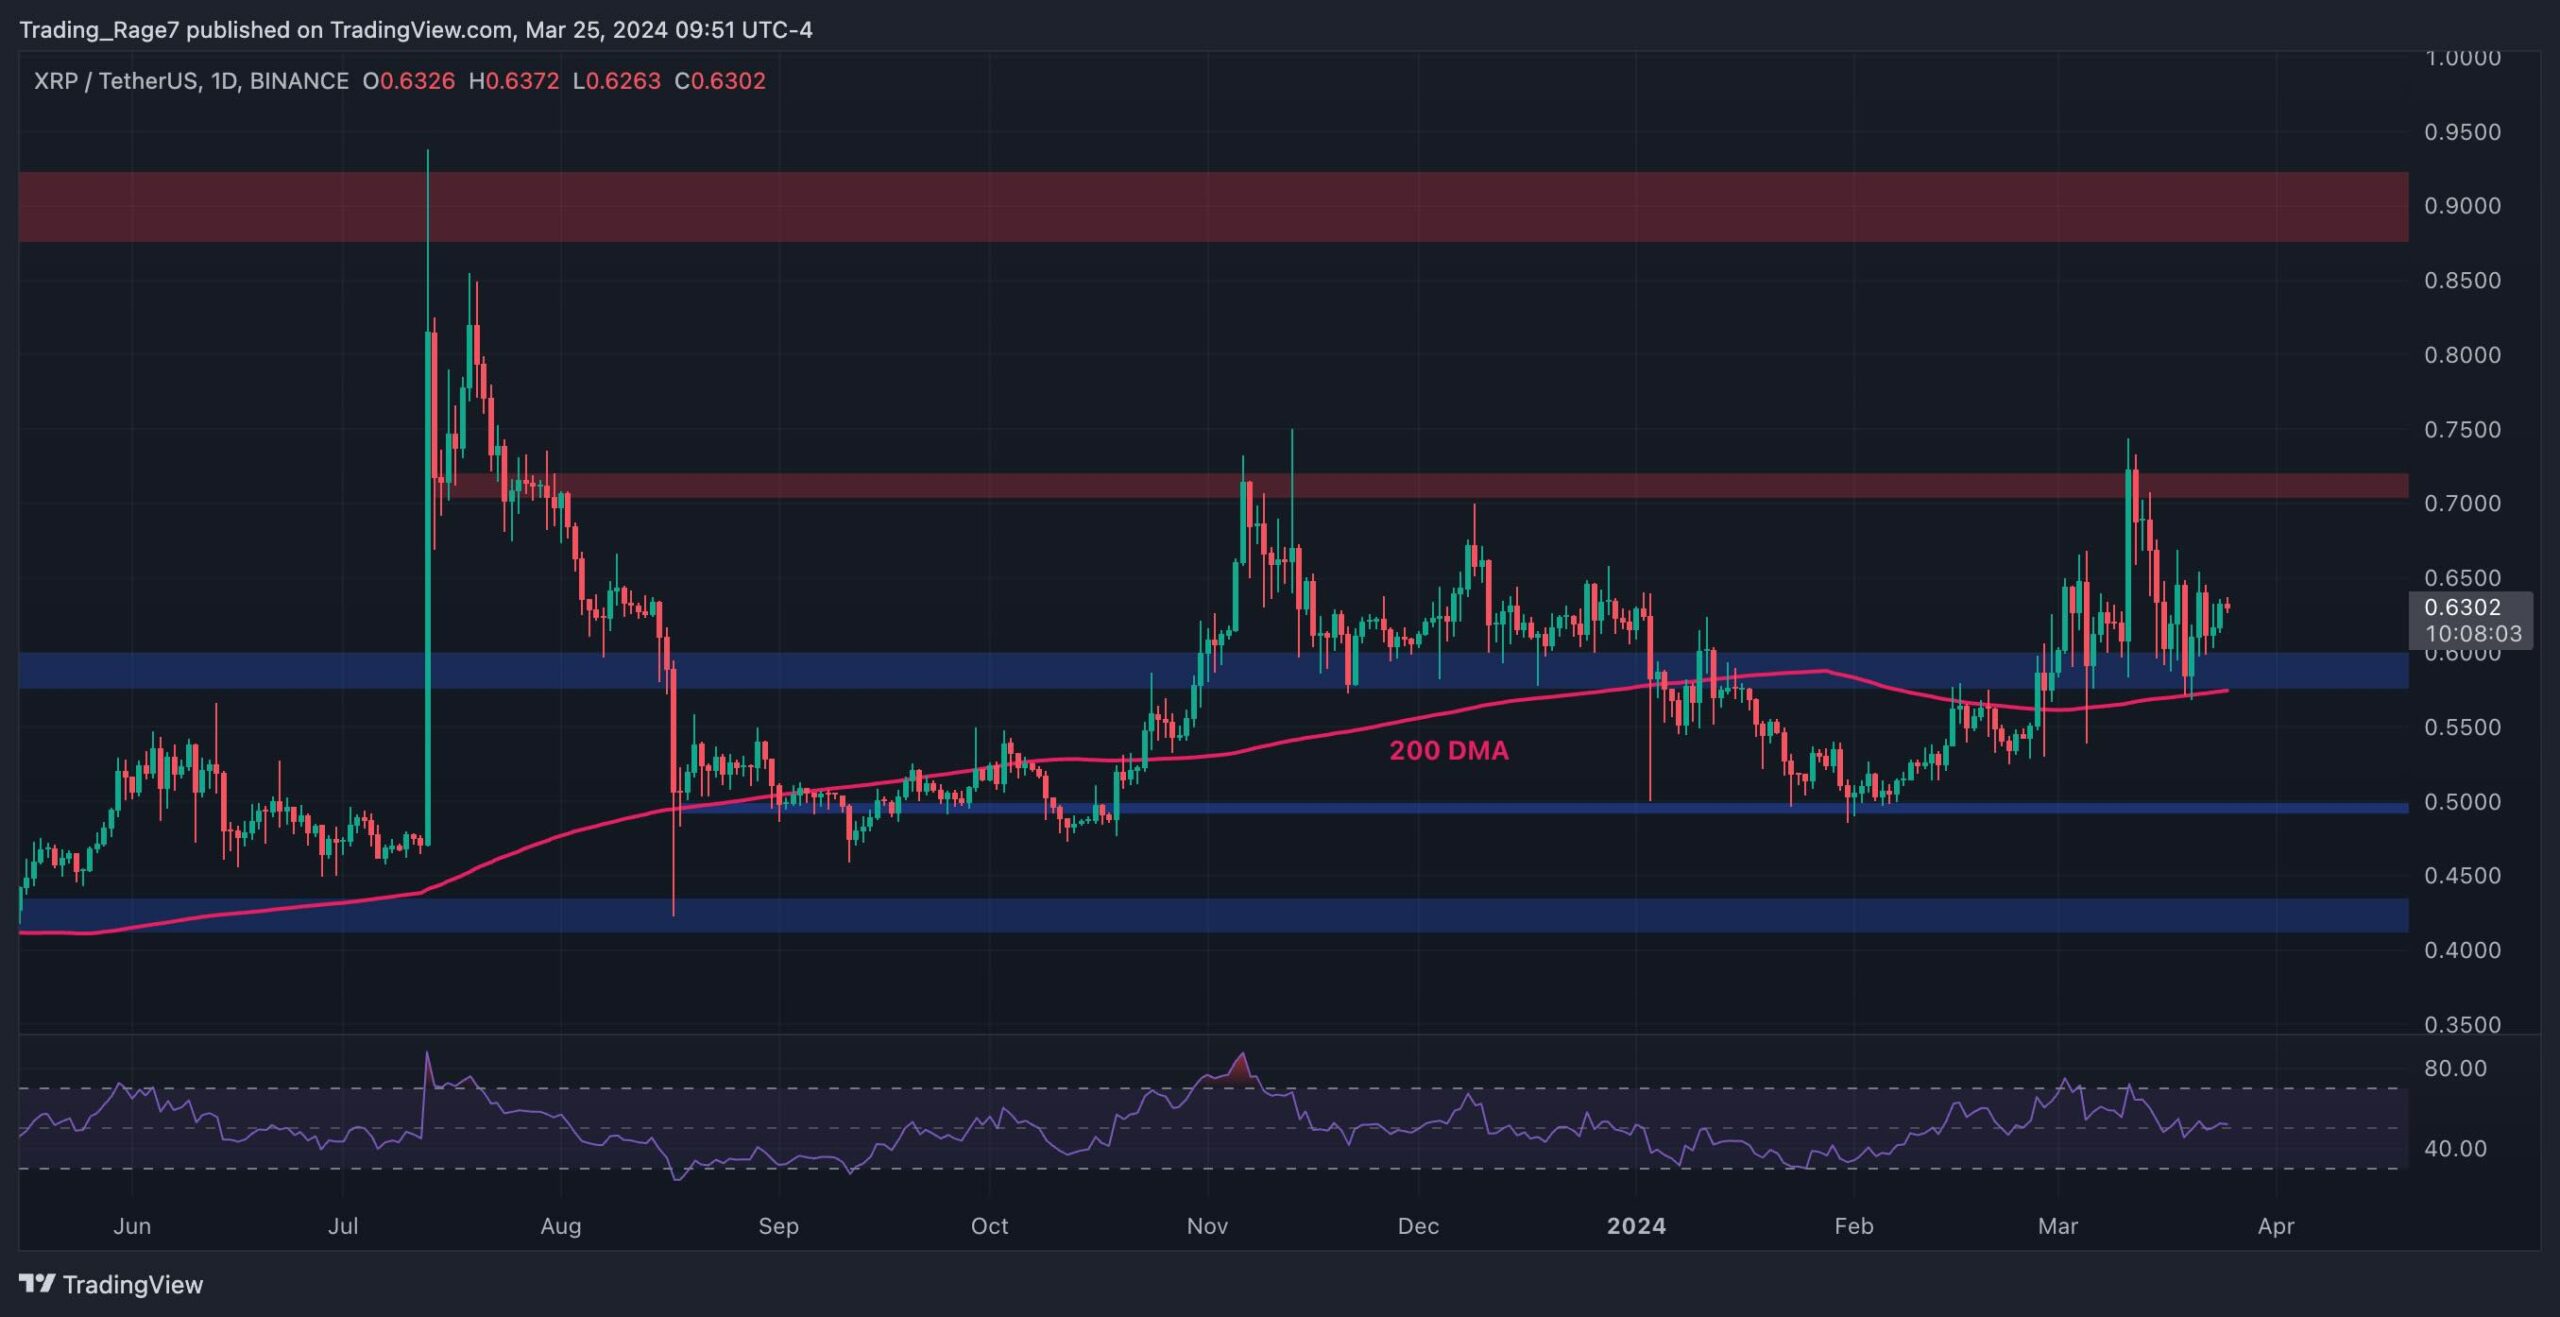This screenshot has width=2560, height=1317.
Task: Click the Jun label on time axis
Action: tap(132, 1226)
